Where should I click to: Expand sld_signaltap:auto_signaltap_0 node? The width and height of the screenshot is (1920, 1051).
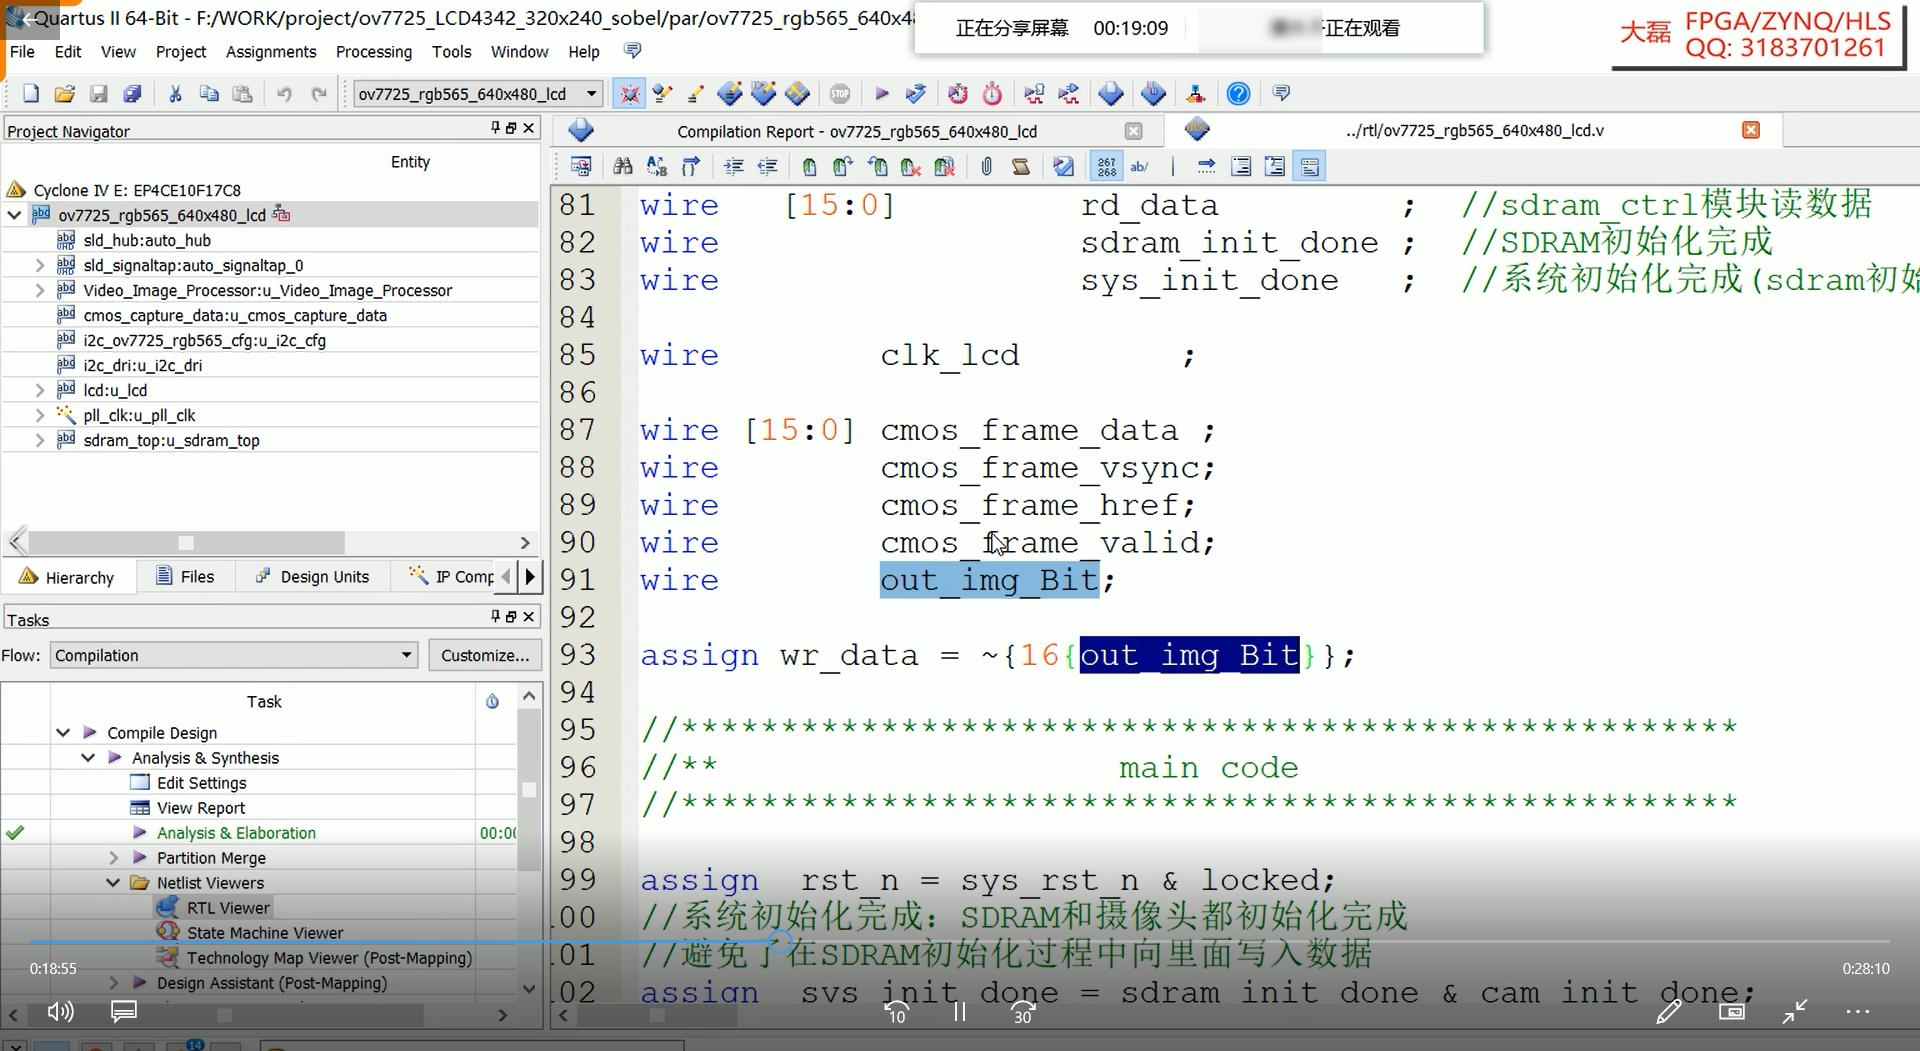(x=39, y=265)
